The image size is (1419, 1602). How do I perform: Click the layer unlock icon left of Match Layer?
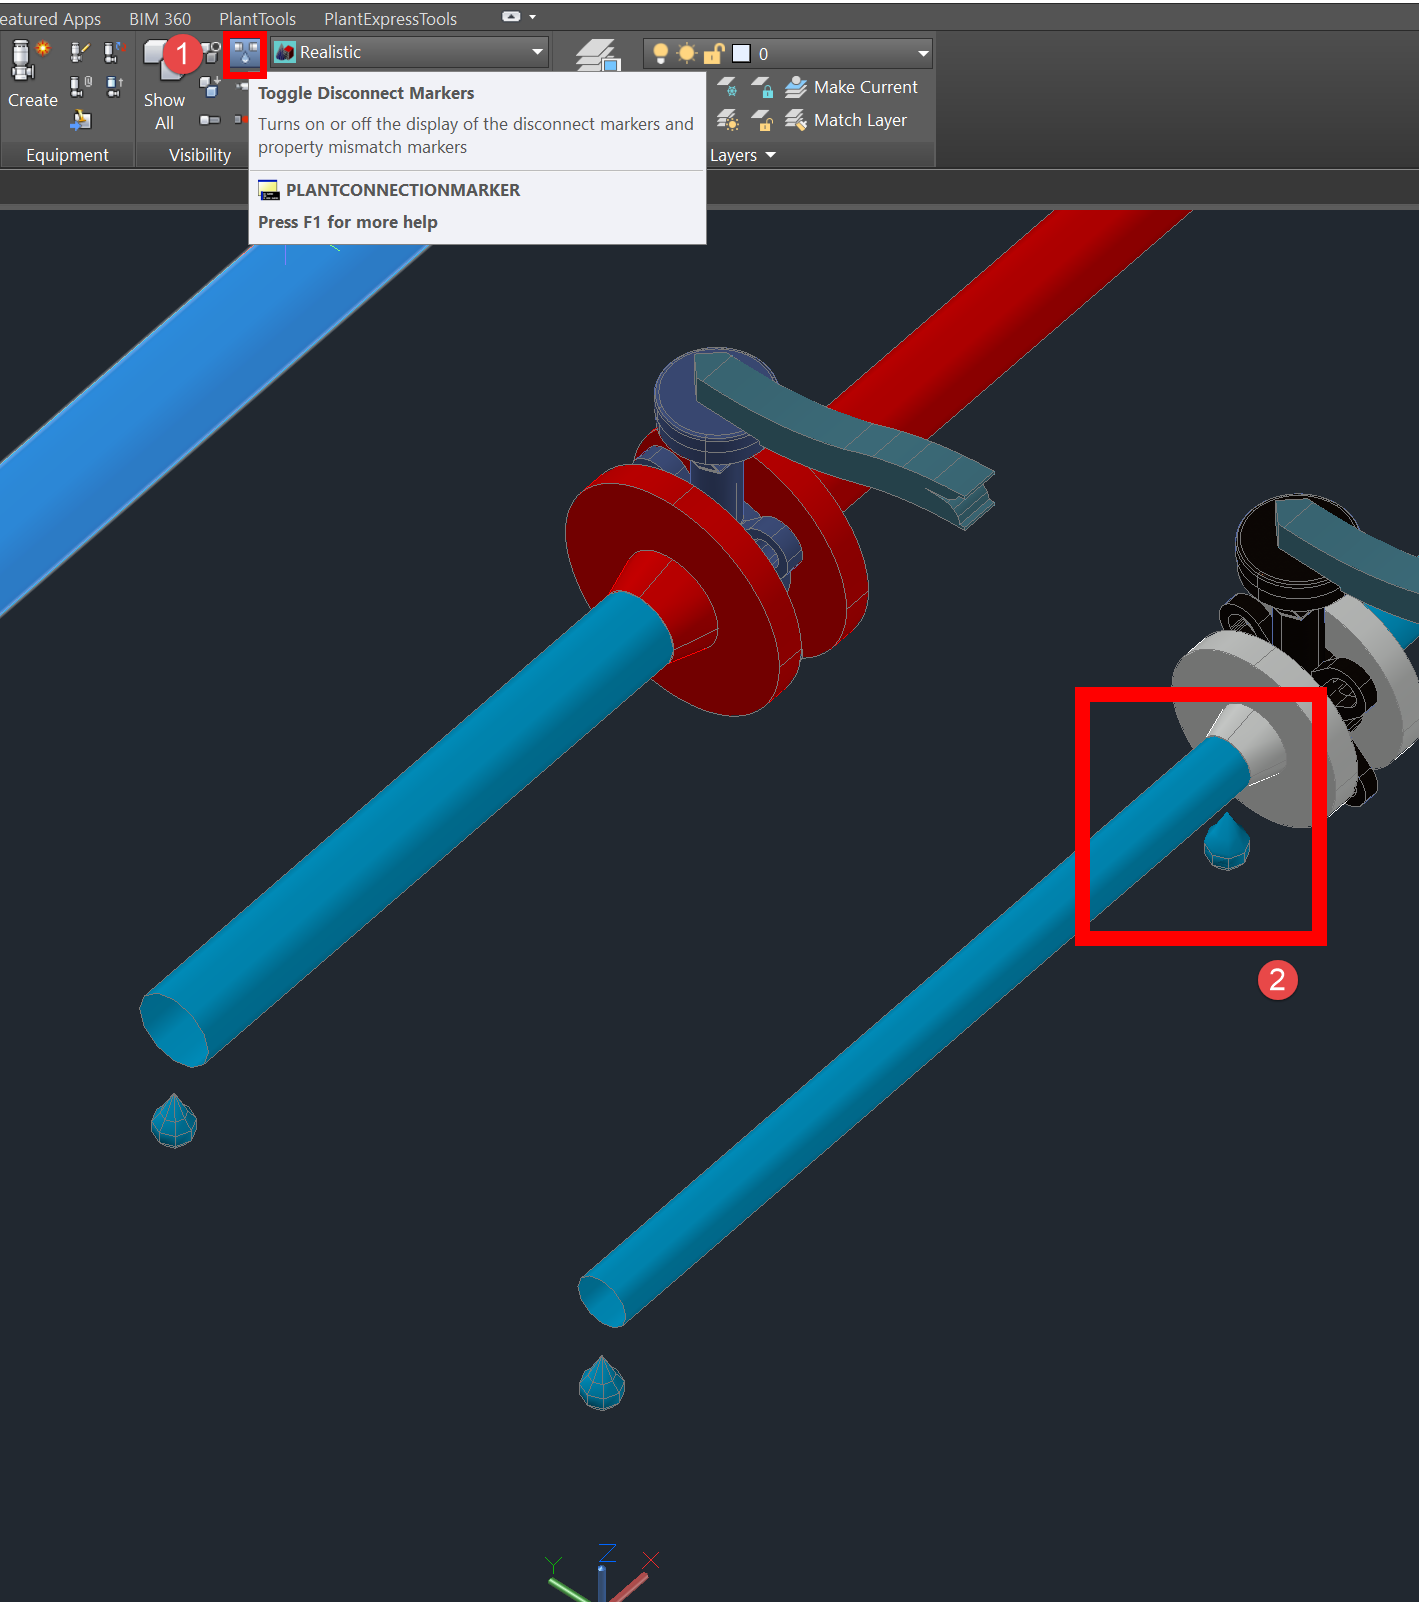(762, 120)
